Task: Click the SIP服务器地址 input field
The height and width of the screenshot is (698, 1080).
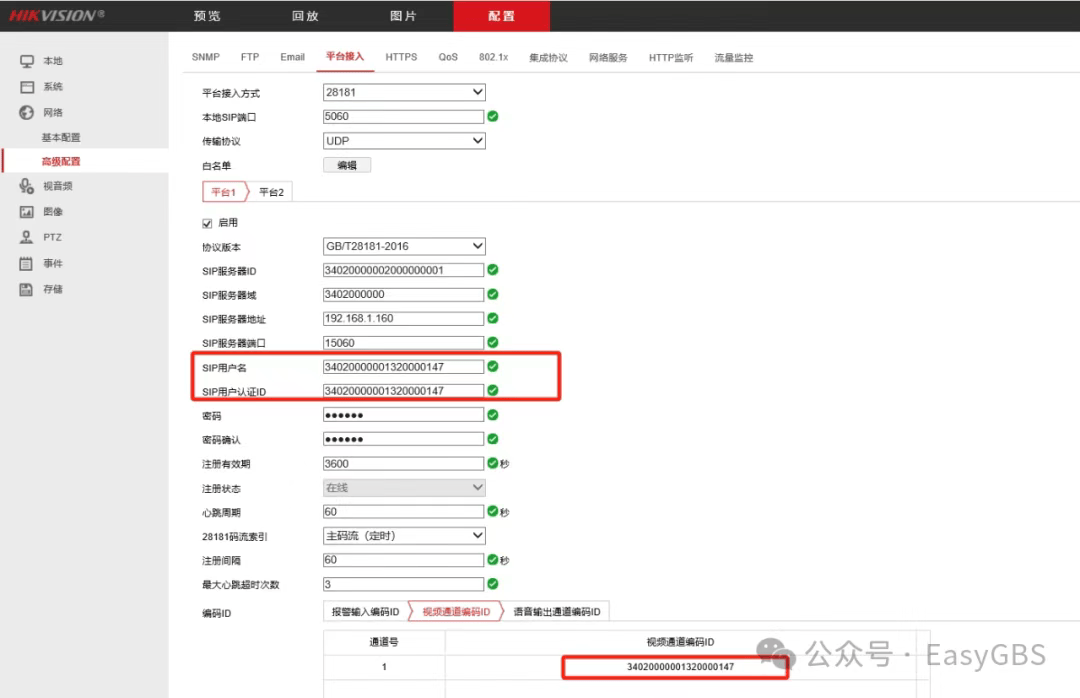Action: point(403,319)
